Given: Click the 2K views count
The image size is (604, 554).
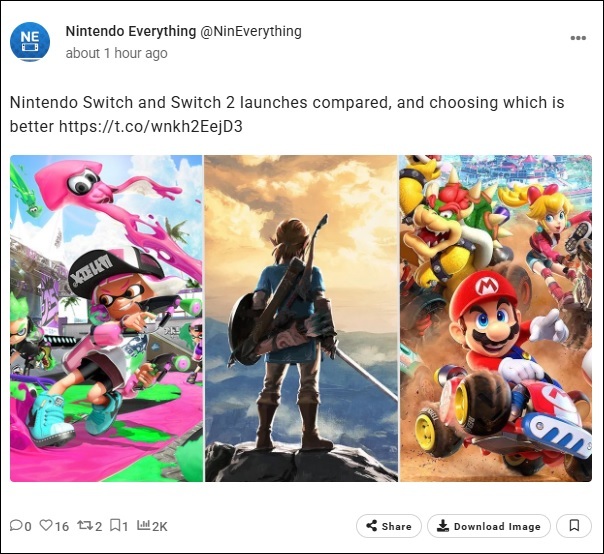Looking at the screenshot, I should (x=159, y=526).
